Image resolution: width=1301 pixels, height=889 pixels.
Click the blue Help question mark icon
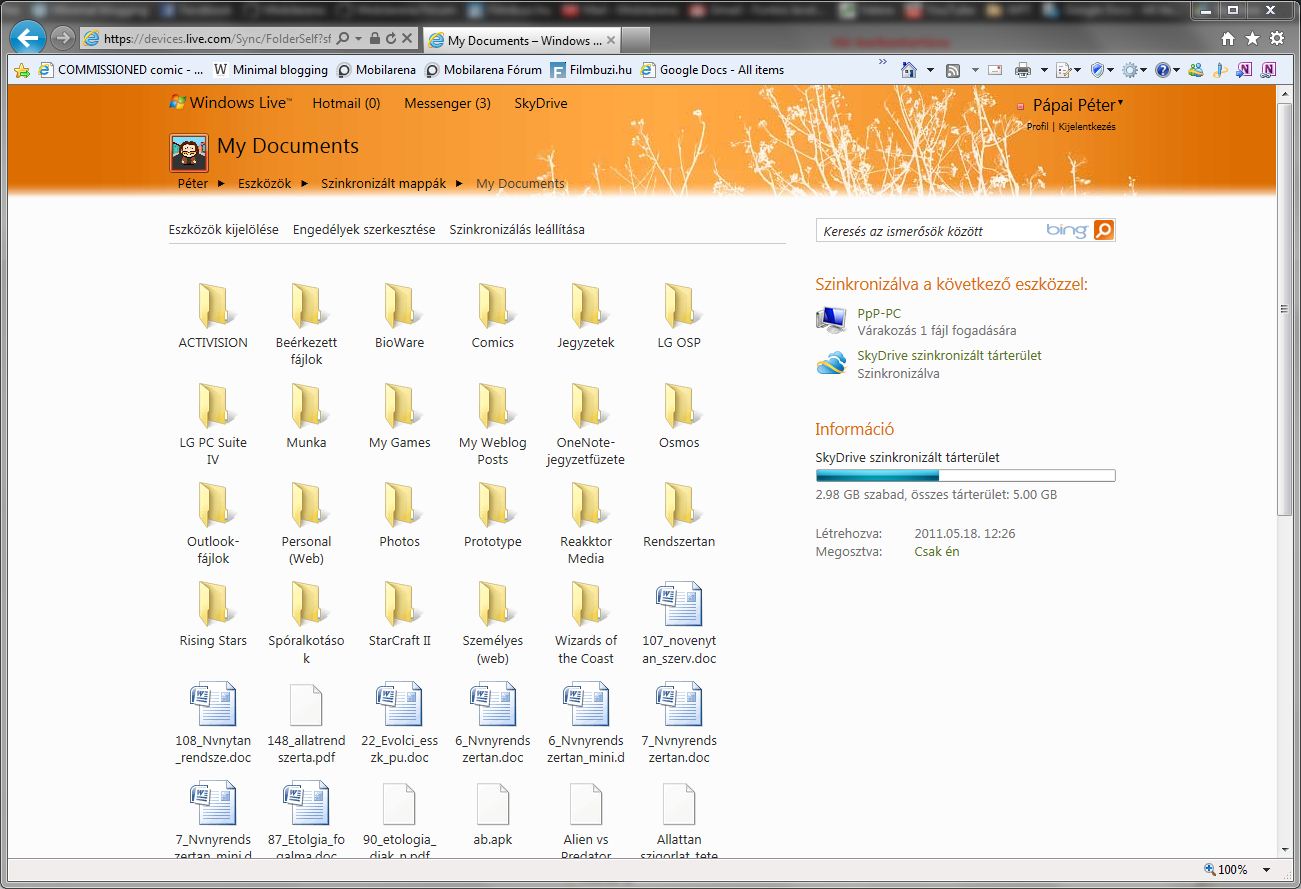(1162, 70)
